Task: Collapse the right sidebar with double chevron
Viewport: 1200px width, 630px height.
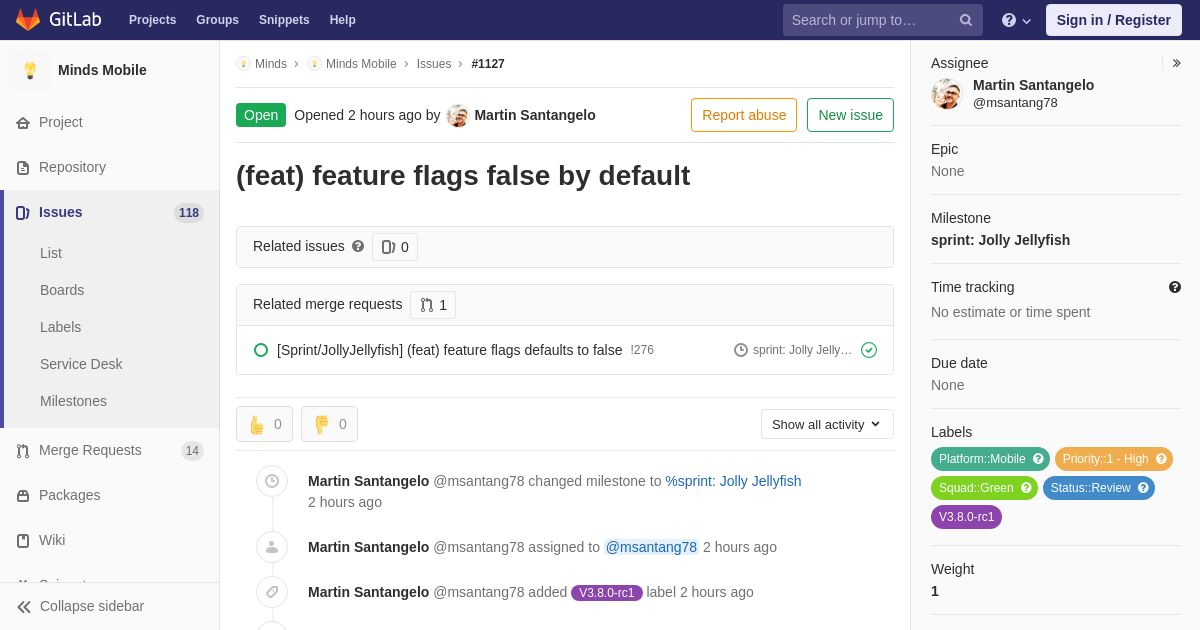Action: click(1176, 63)
